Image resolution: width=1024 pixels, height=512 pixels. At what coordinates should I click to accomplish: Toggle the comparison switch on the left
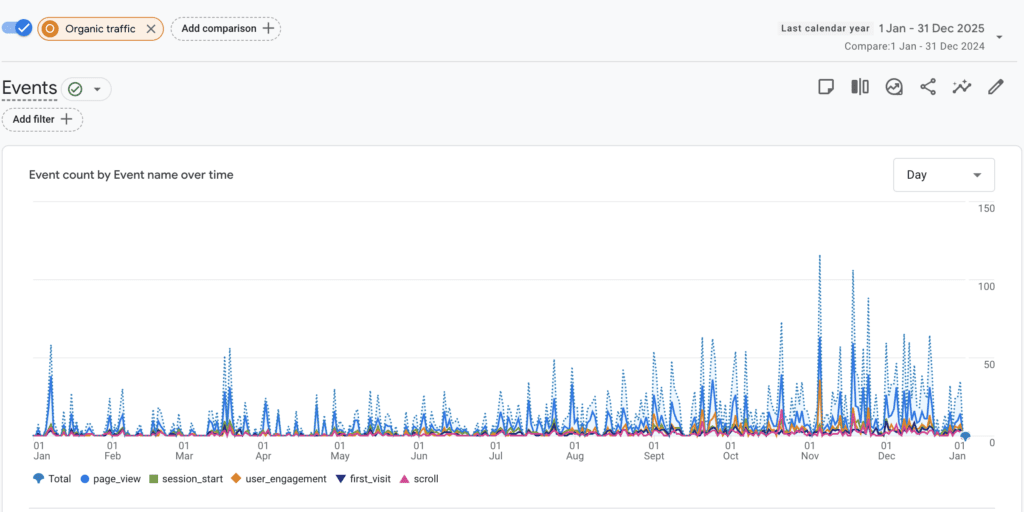coord(18,28)
